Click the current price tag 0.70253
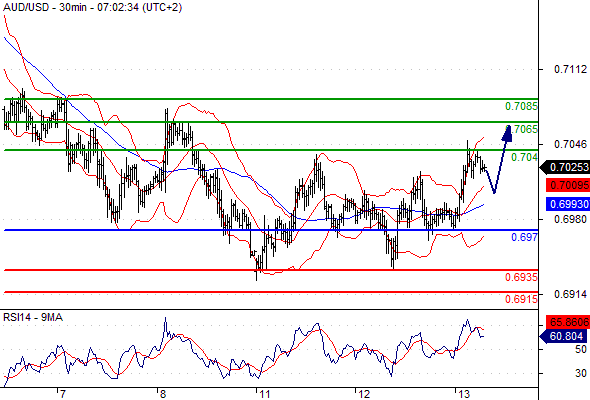 click(565, 167)
